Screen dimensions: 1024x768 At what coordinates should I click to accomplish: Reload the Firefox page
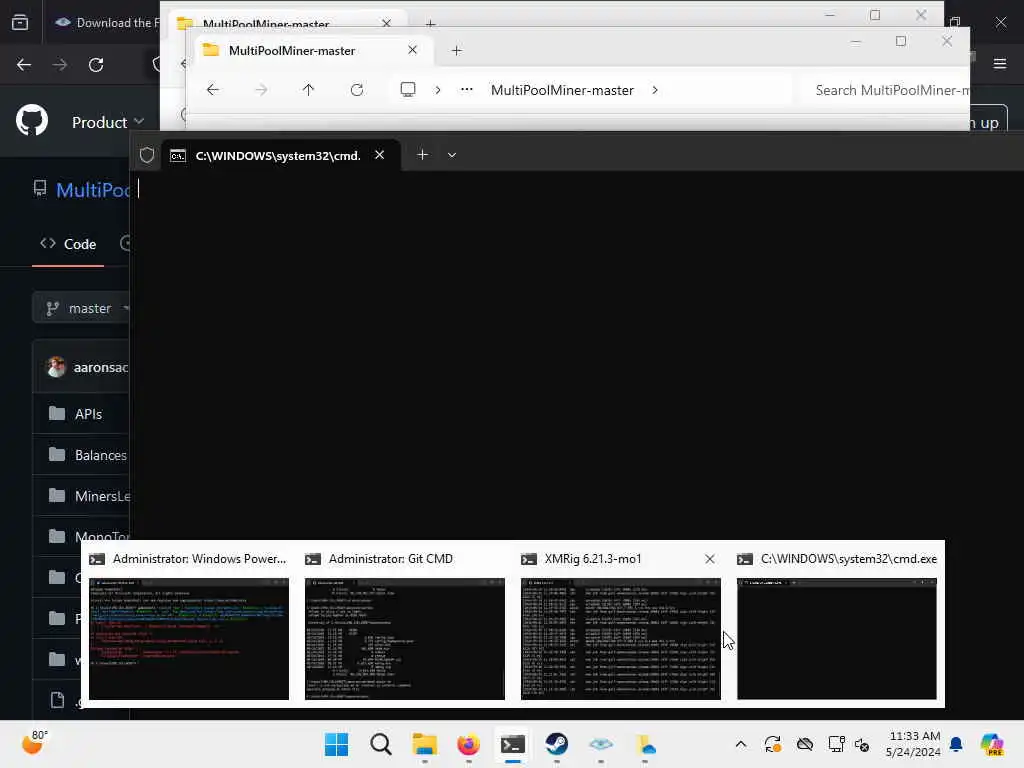[96, 65]
